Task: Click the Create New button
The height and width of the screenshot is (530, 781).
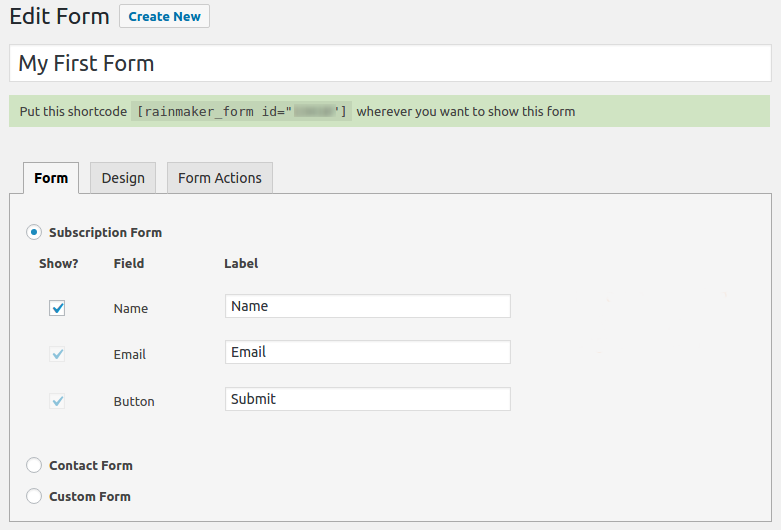Action: 164,17
